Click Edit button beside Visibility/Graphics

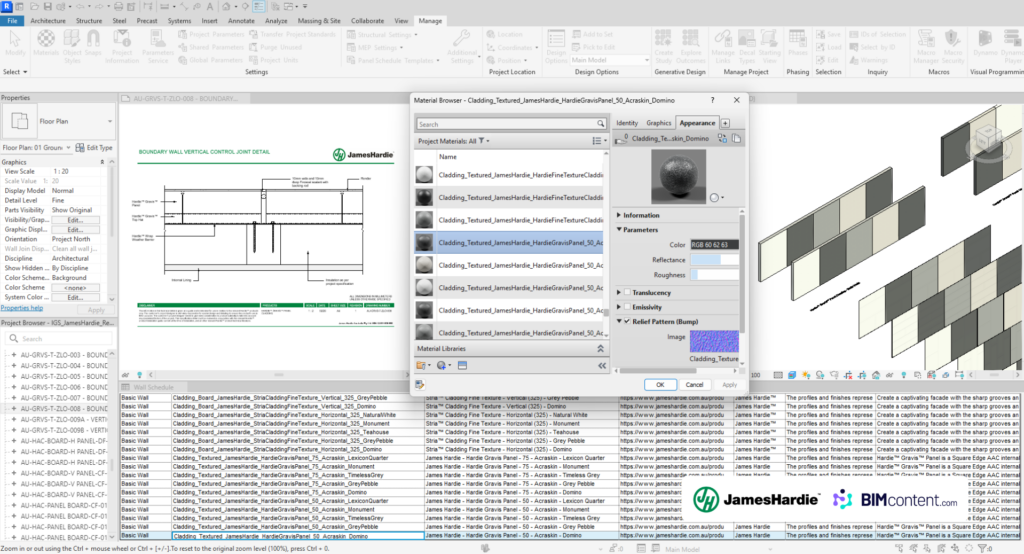(75, 220)
